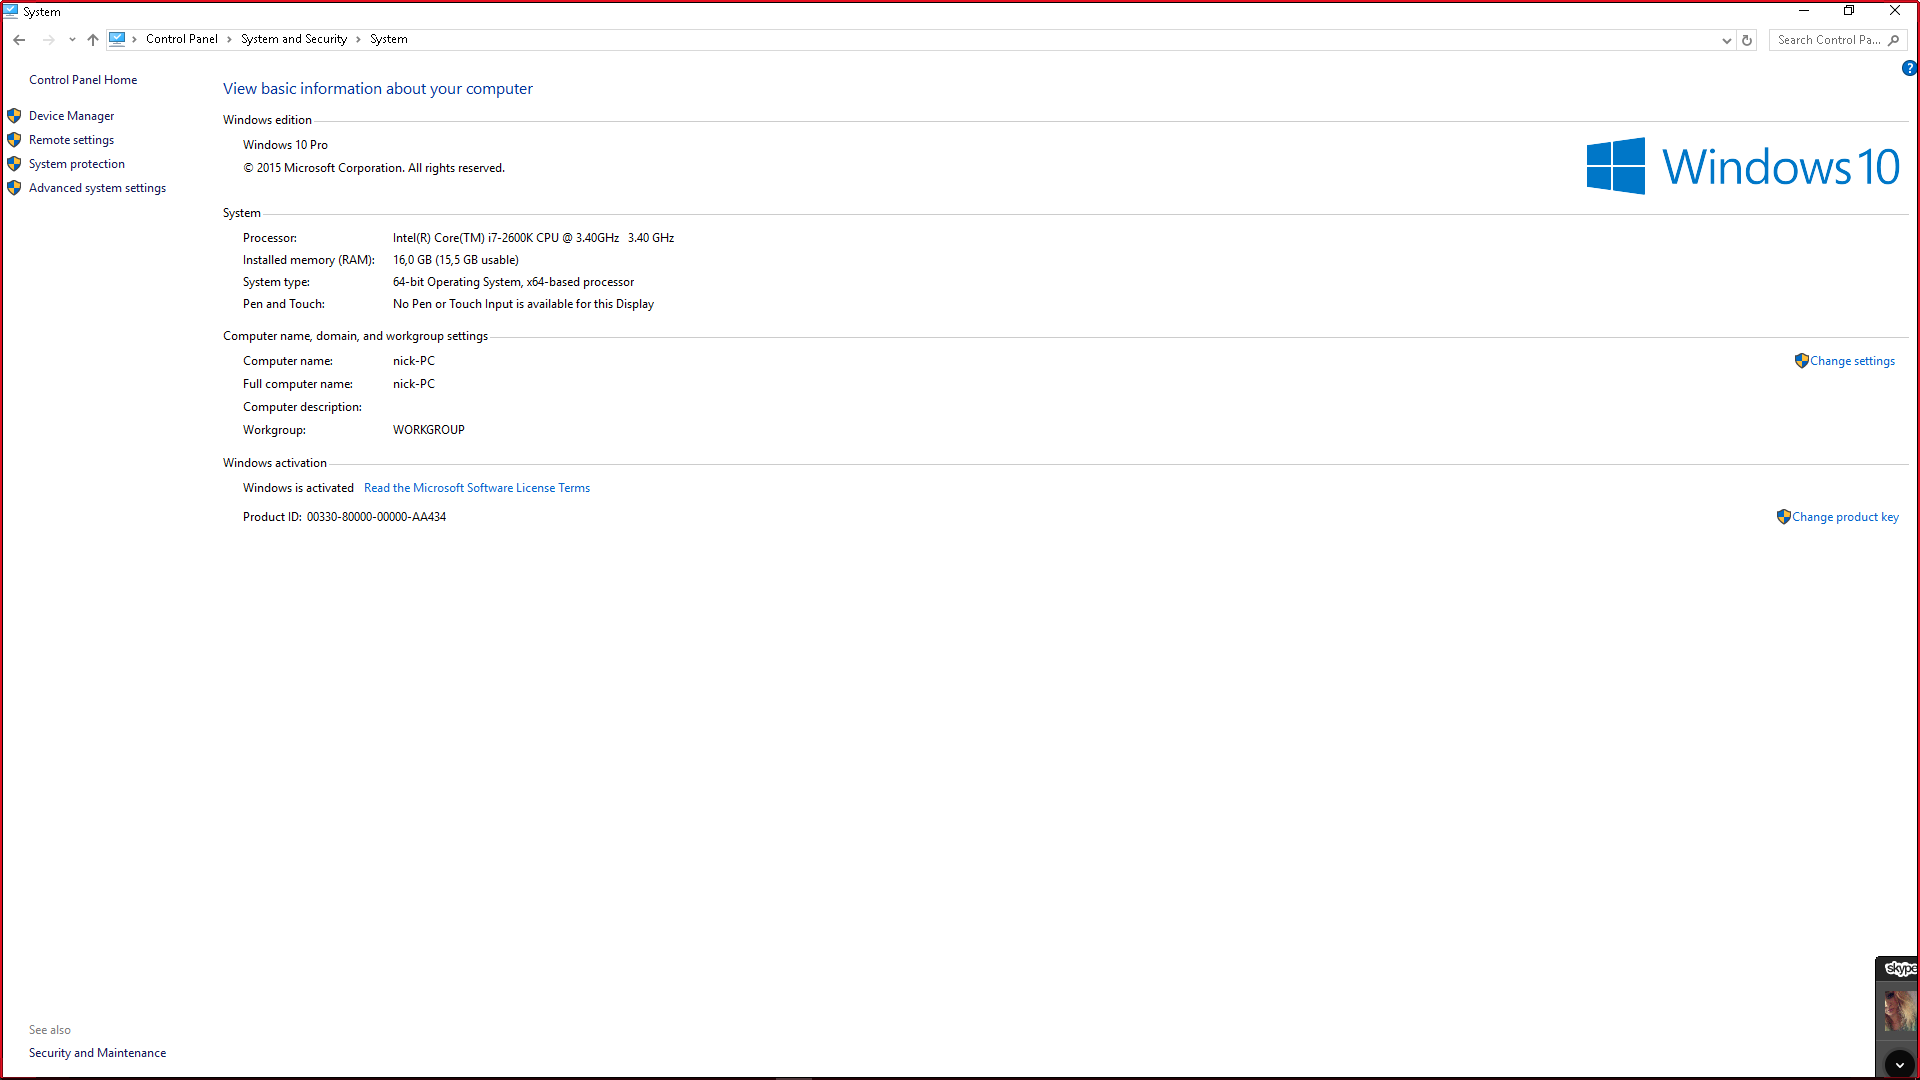Focus the Search Control Panel field
This screenshot has width=1920, height=1080.
click(1828, 40)
